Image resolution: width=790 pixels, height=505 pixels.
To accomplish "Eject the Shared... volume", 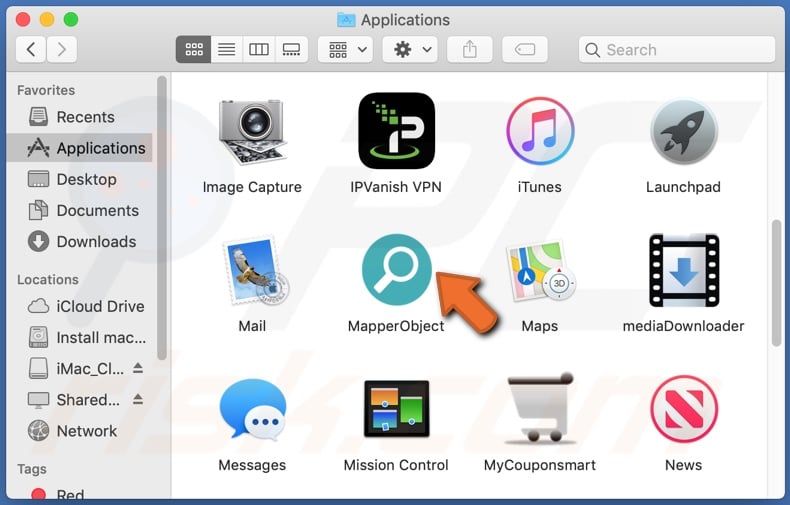I will [138, 399].
